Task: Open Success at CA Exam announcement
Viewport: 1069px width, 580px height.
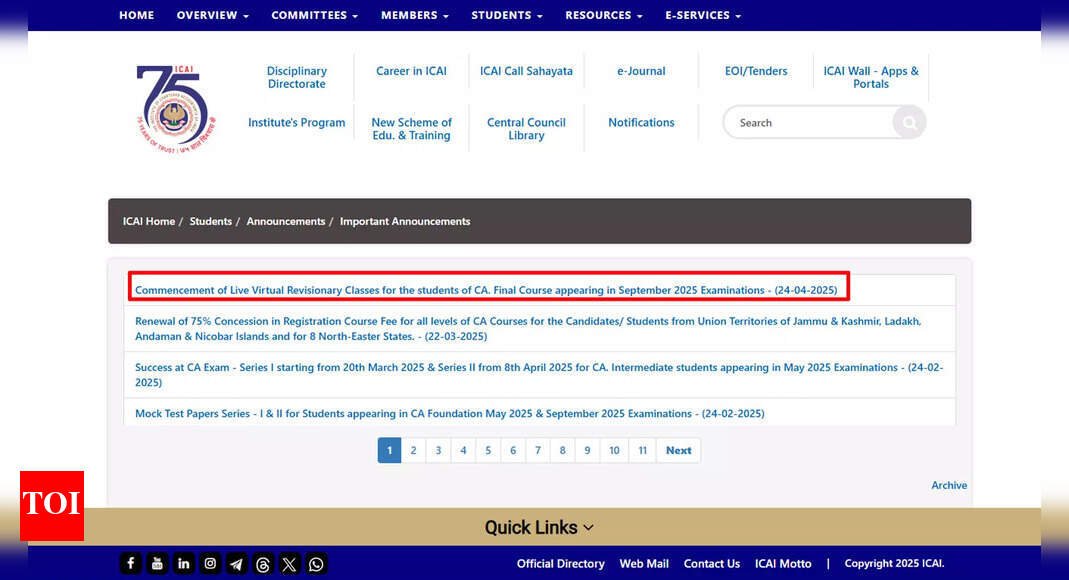Action: click(x=539, y=375)
